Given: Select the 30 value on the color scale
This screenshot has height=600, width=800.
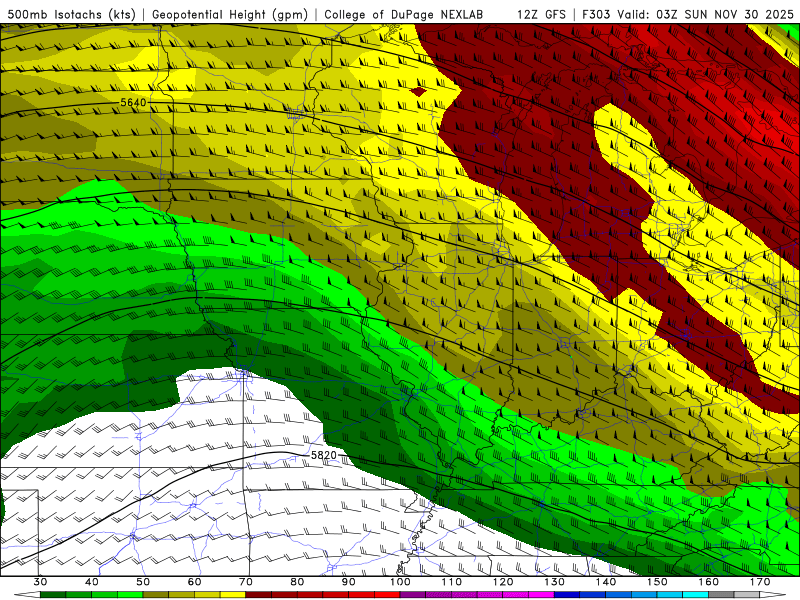Looking at the screenshot, I should click(40, 582).
